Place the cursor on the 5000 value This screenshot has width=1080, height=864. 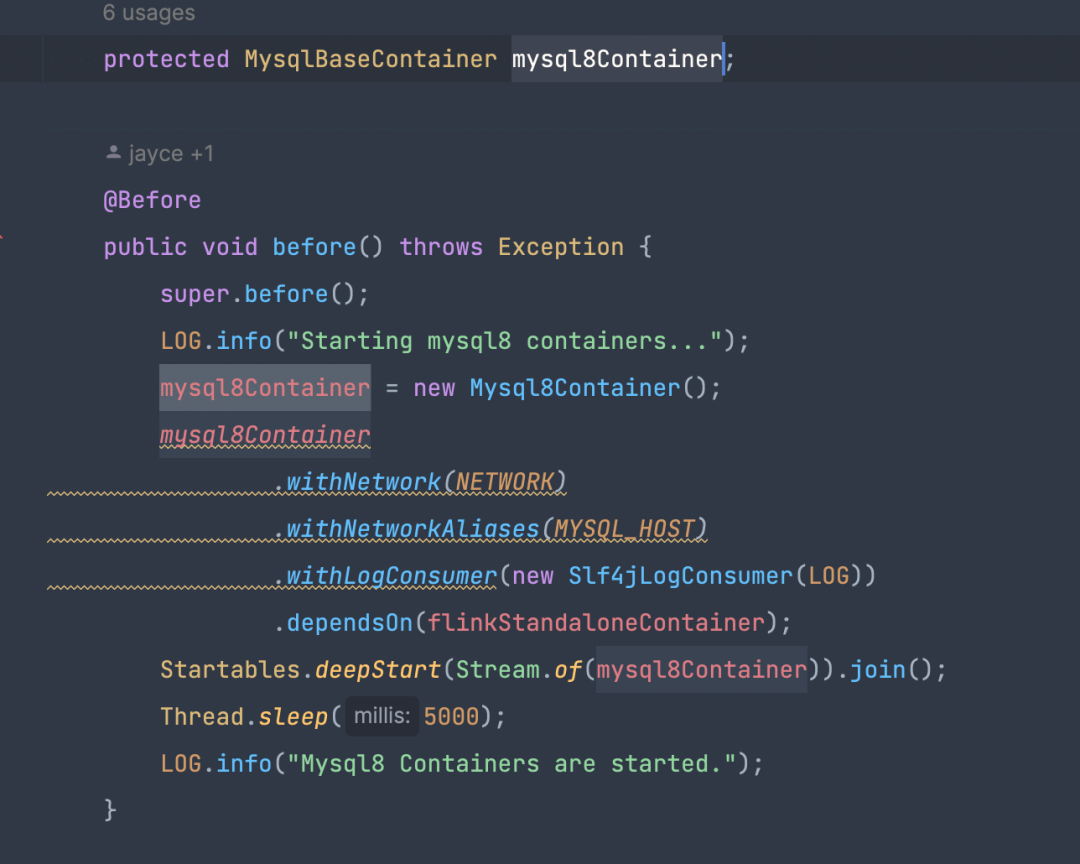(x=451, y=717)
